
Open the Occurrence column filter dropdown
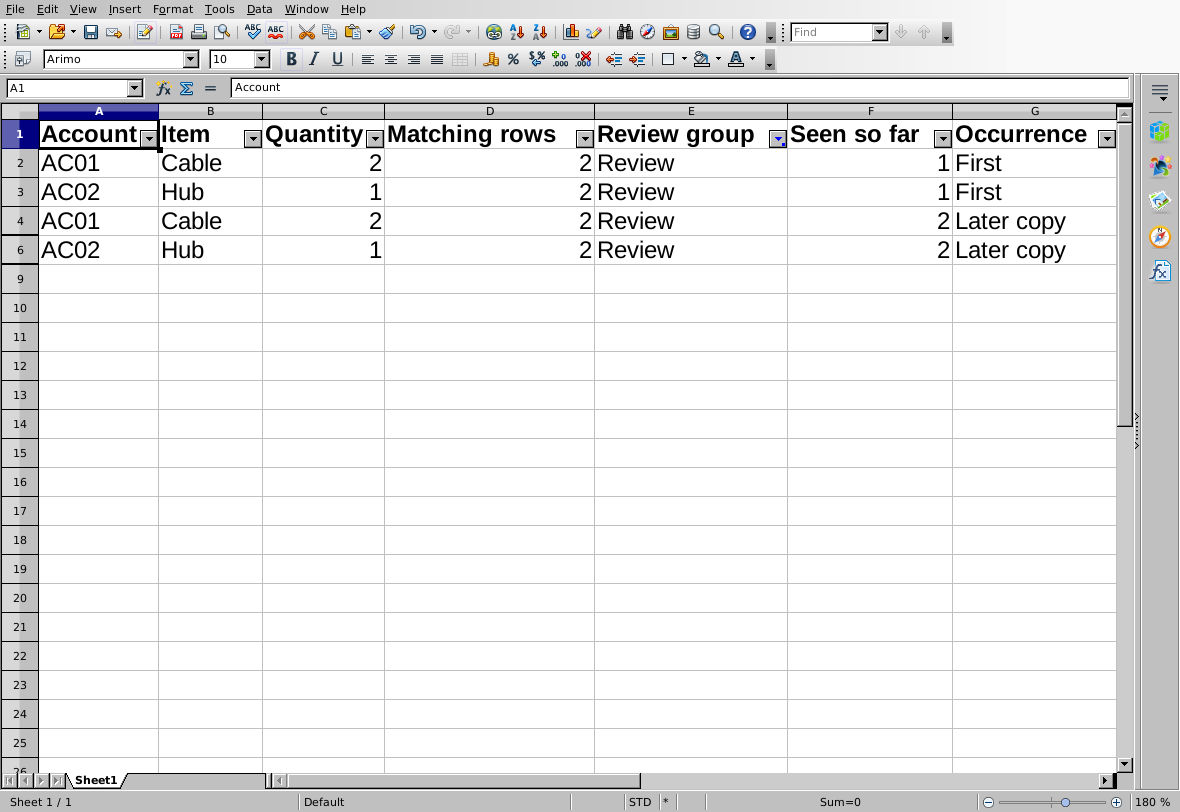tap(1107, 138)
